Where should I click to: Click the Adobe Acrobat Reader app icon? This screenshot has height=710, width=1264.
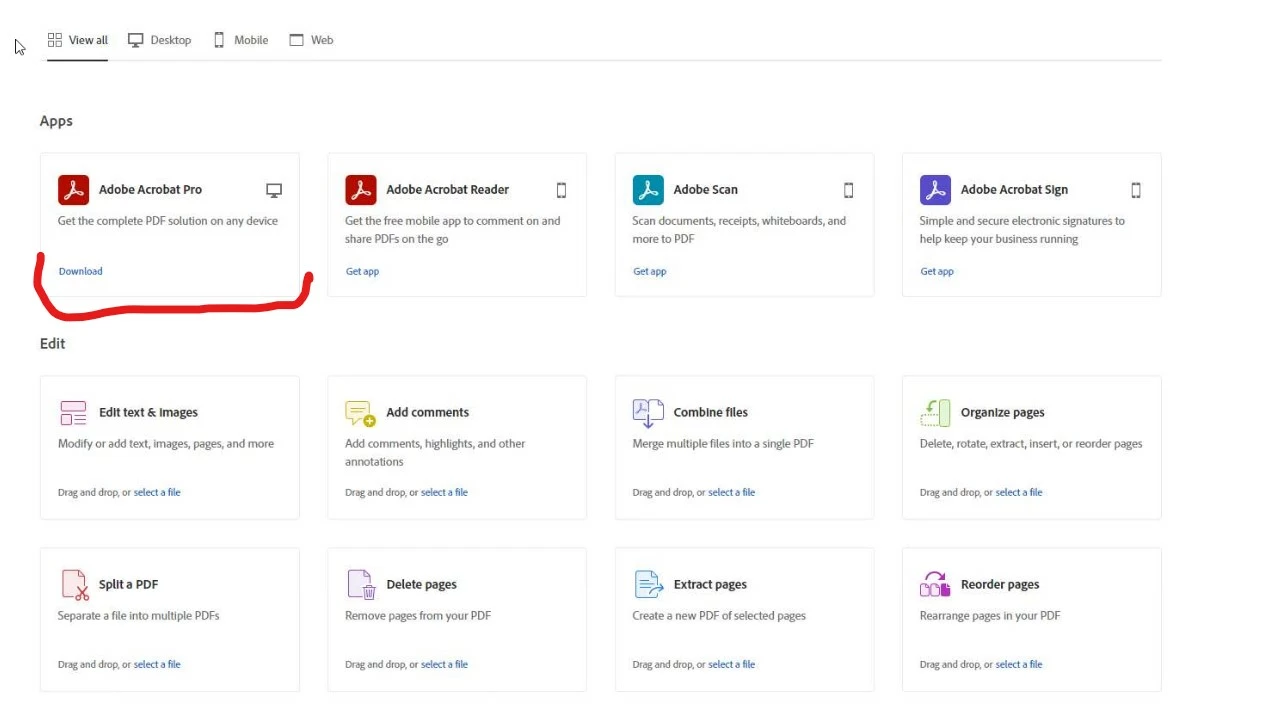[x=361, y=190]
